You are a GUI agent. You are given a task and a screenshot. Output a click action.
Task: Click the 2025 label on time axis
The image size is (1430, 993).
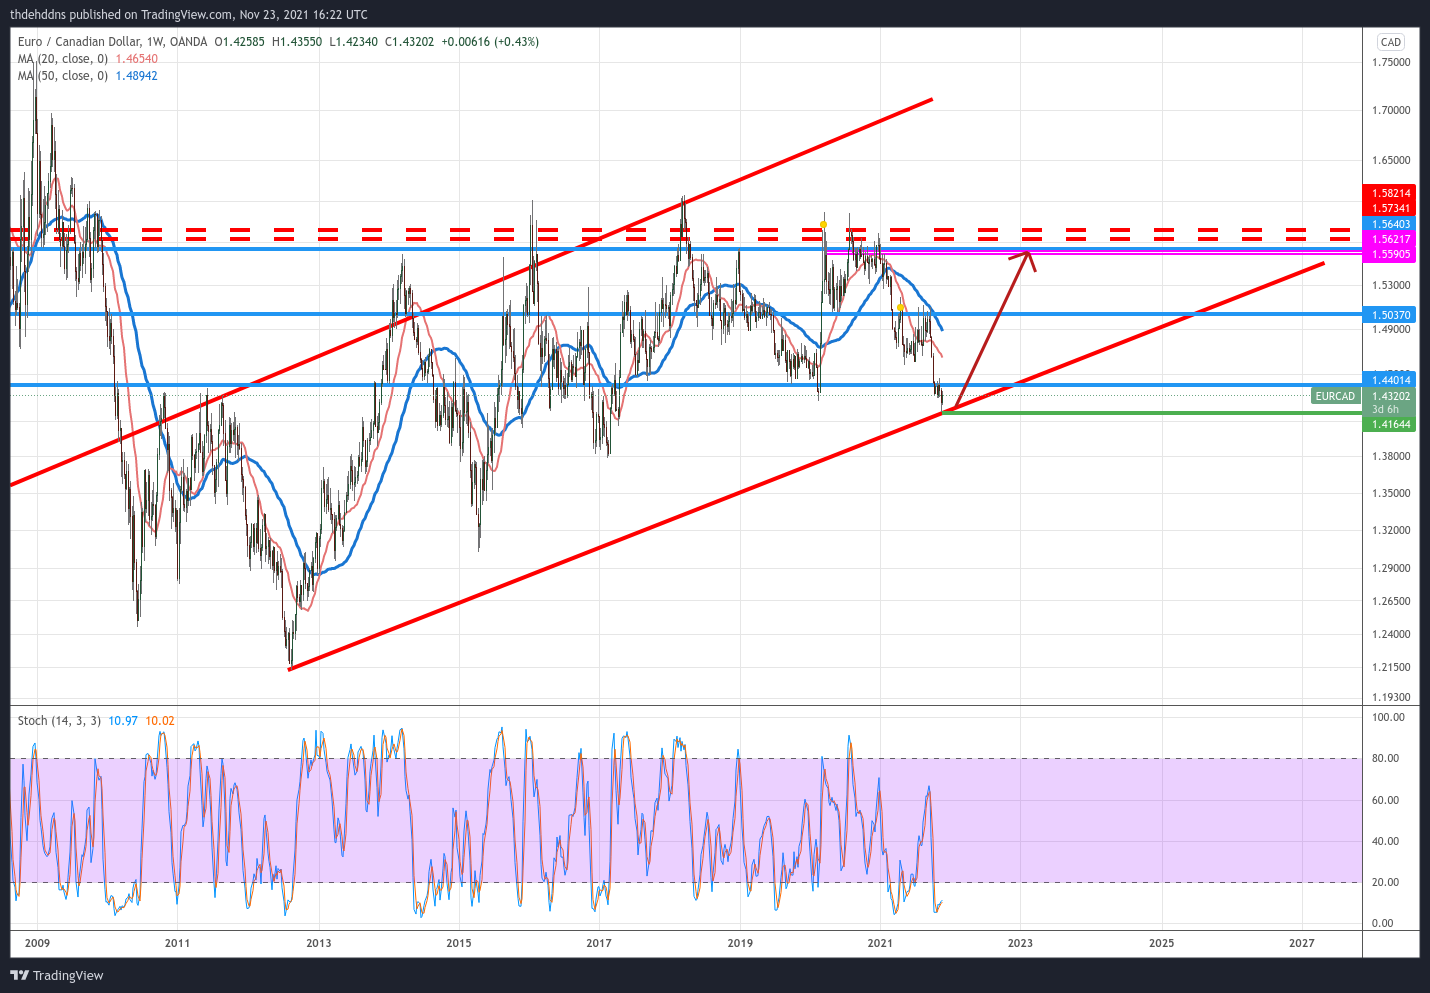click(1161, 943)
